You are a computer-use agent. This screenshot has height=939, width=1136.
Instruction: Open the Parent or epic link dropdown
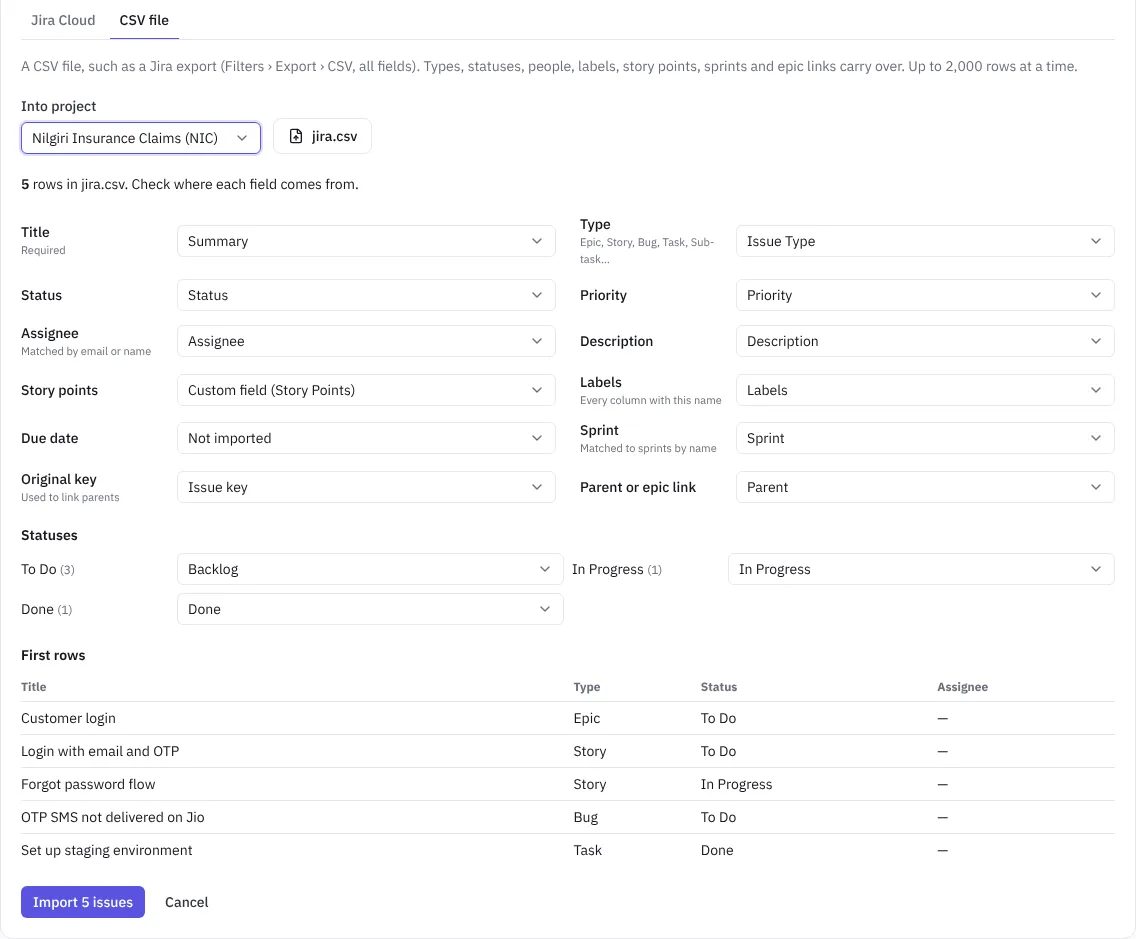[925, 487]
